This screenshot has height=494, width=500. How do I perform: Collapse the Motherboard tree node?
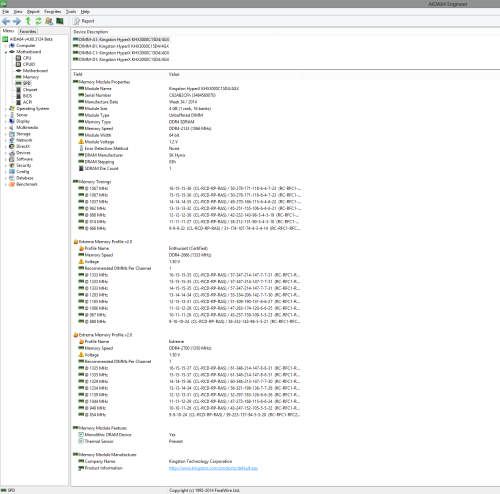(6, 52)
